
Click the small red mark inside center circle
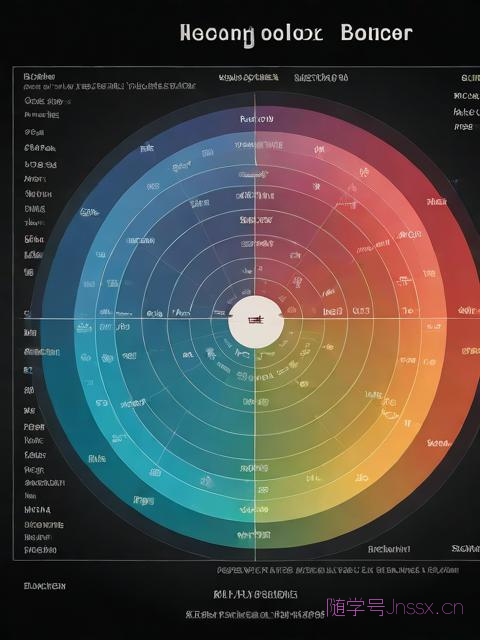[x=256, y=320]
